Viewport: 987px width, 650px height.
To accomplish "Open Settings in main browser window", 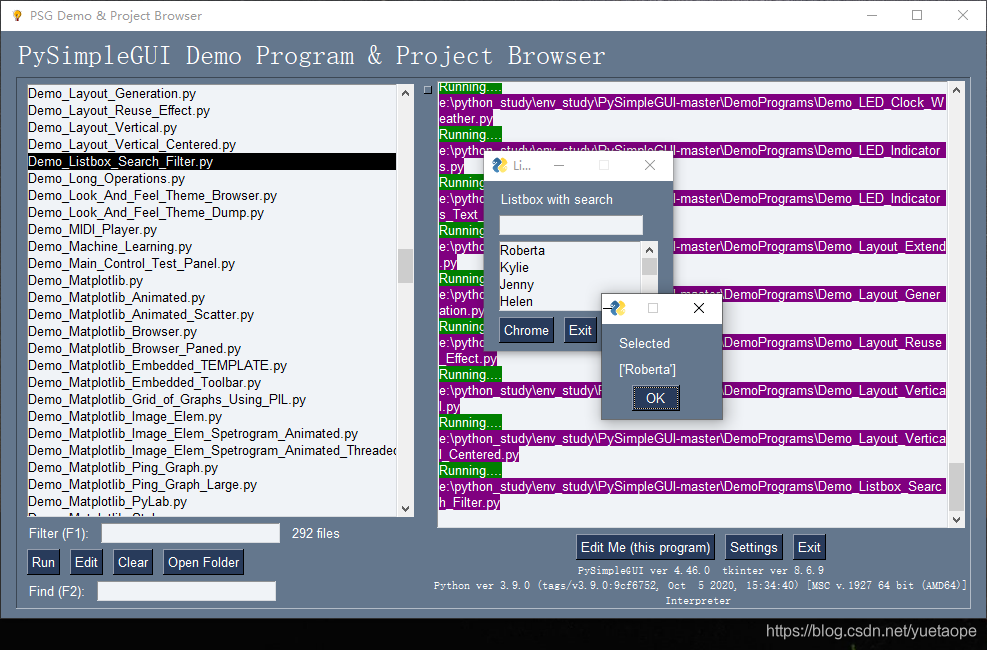I will pyautogui.click(x=753, y=547).
